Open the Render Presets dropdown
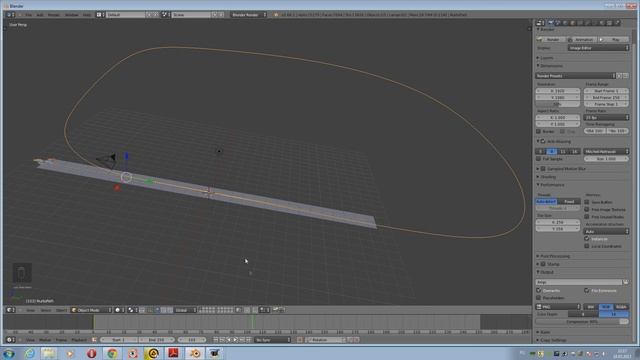 tap(575, 76)
